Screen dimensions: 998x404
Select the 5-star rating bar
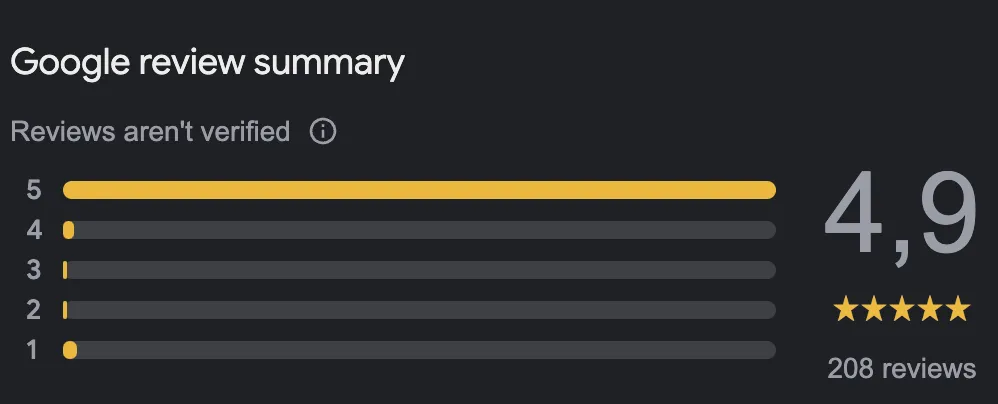pyautogui.click(x=419, y=190)
